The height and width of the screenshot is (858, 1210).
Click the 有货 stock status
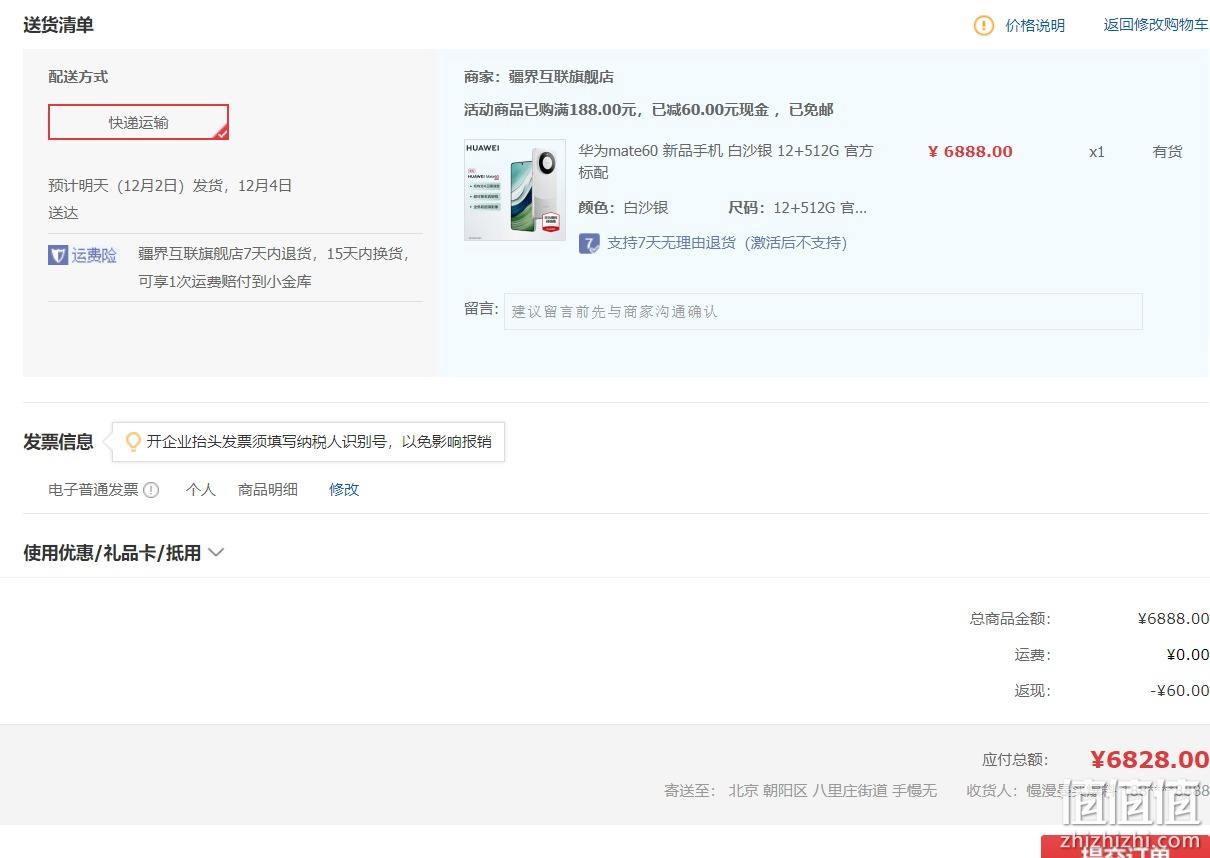(1167, 152)
